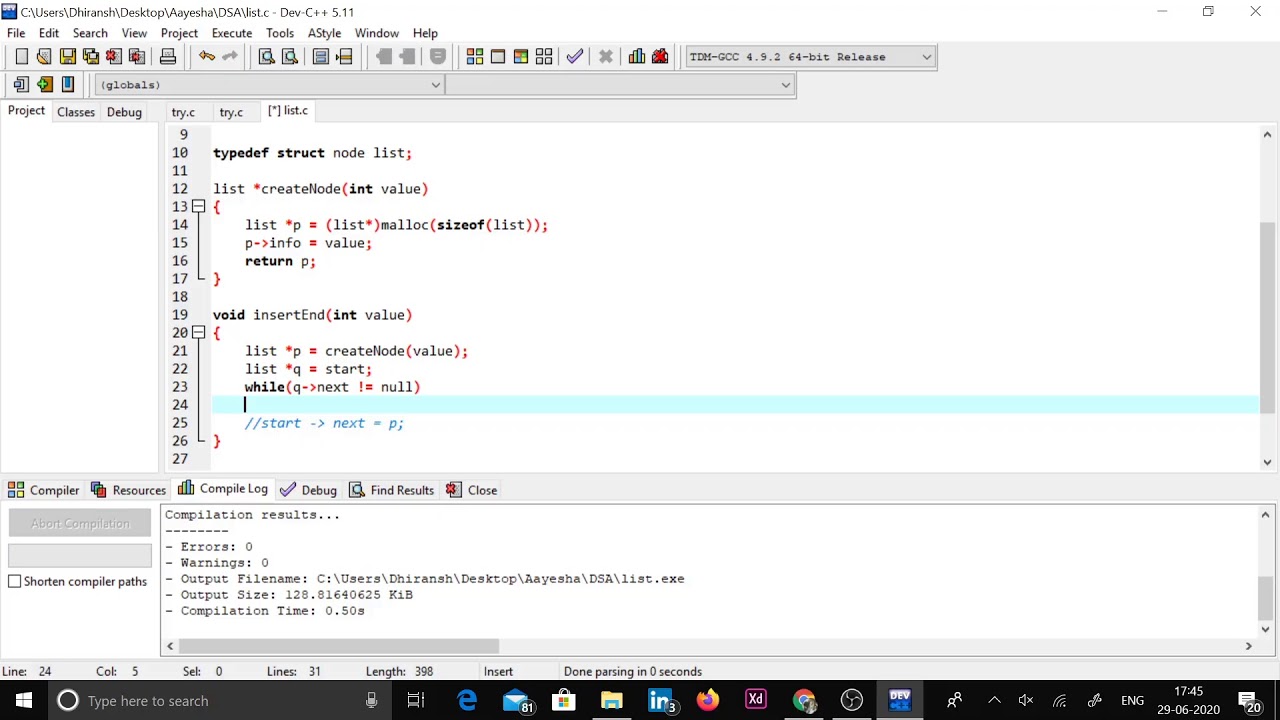Click the Close tab of bottom panel
The width and height of the screenshot is (1280, 720).
471,490
